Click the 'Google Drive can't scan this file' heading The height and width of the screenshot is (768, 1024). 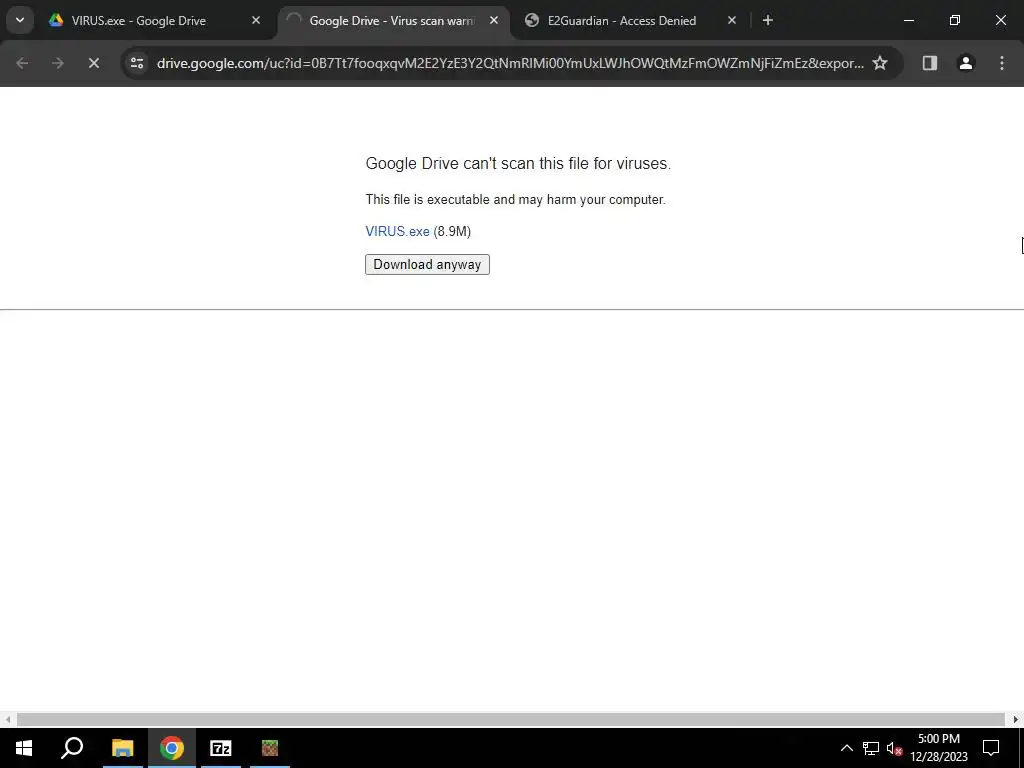coord(518,163)
